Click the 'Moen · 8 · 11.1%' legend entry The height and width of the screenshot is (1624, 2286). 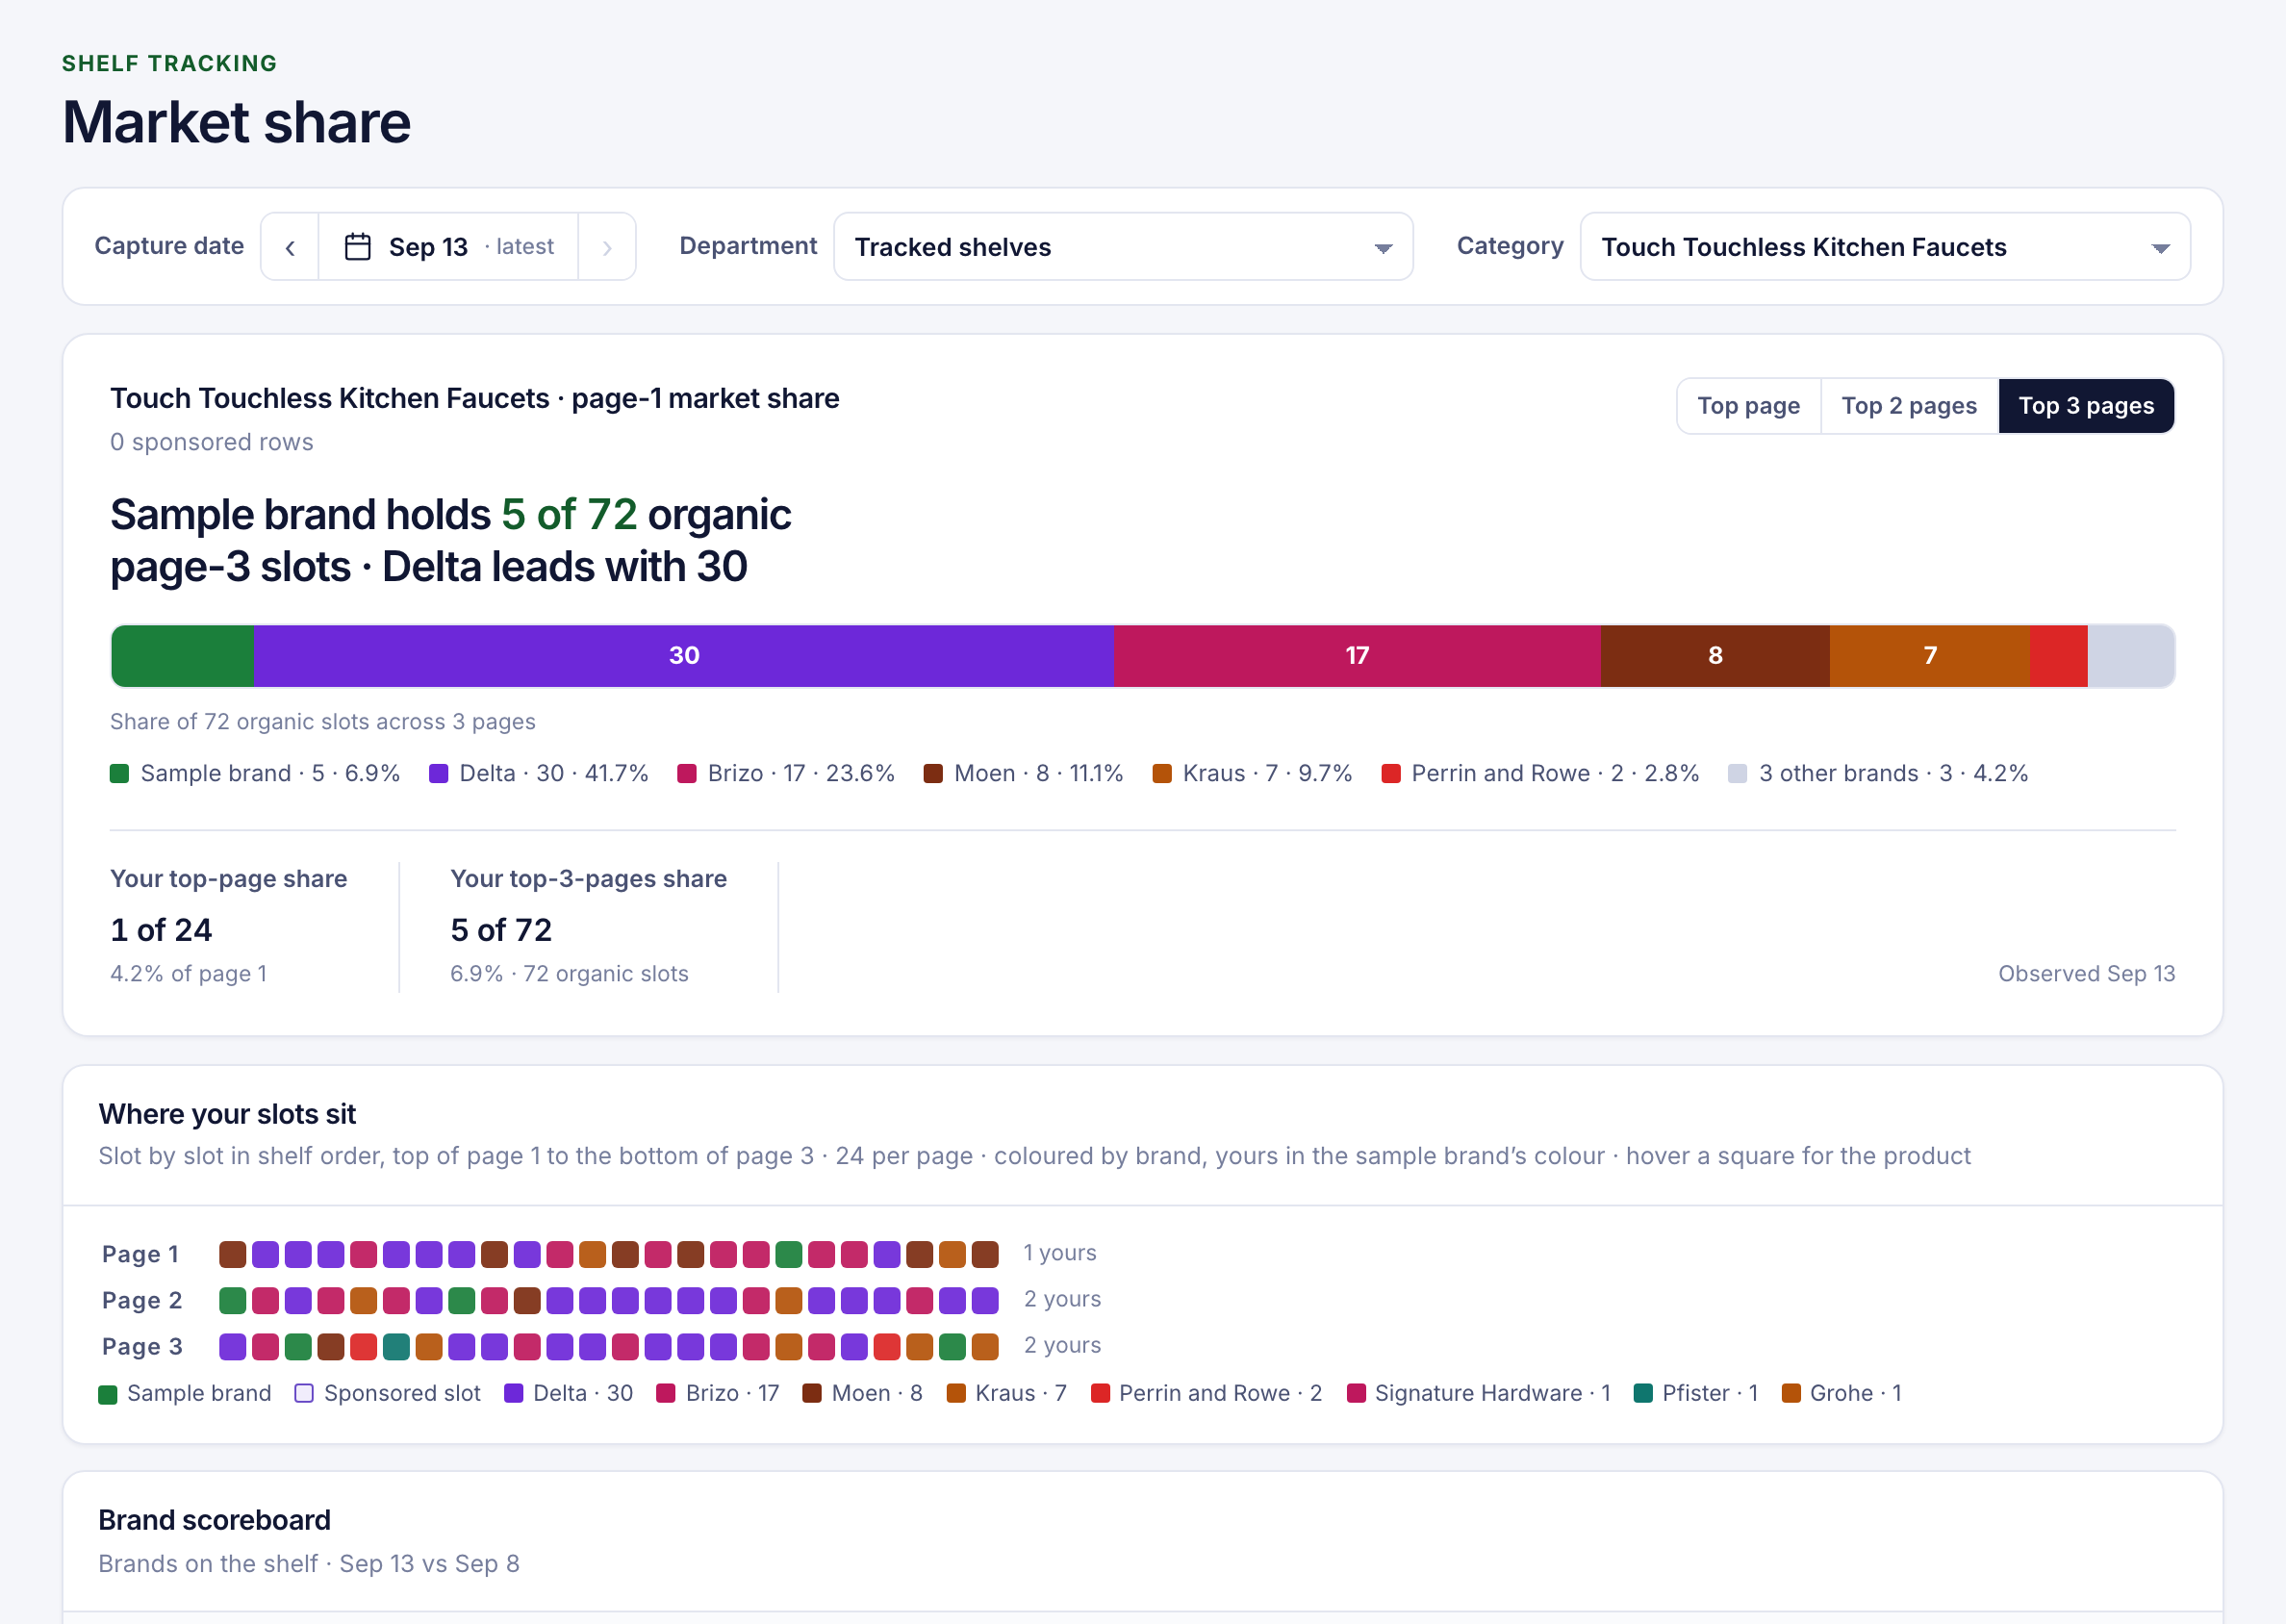pyautogui.click(x=1024, y=773)
